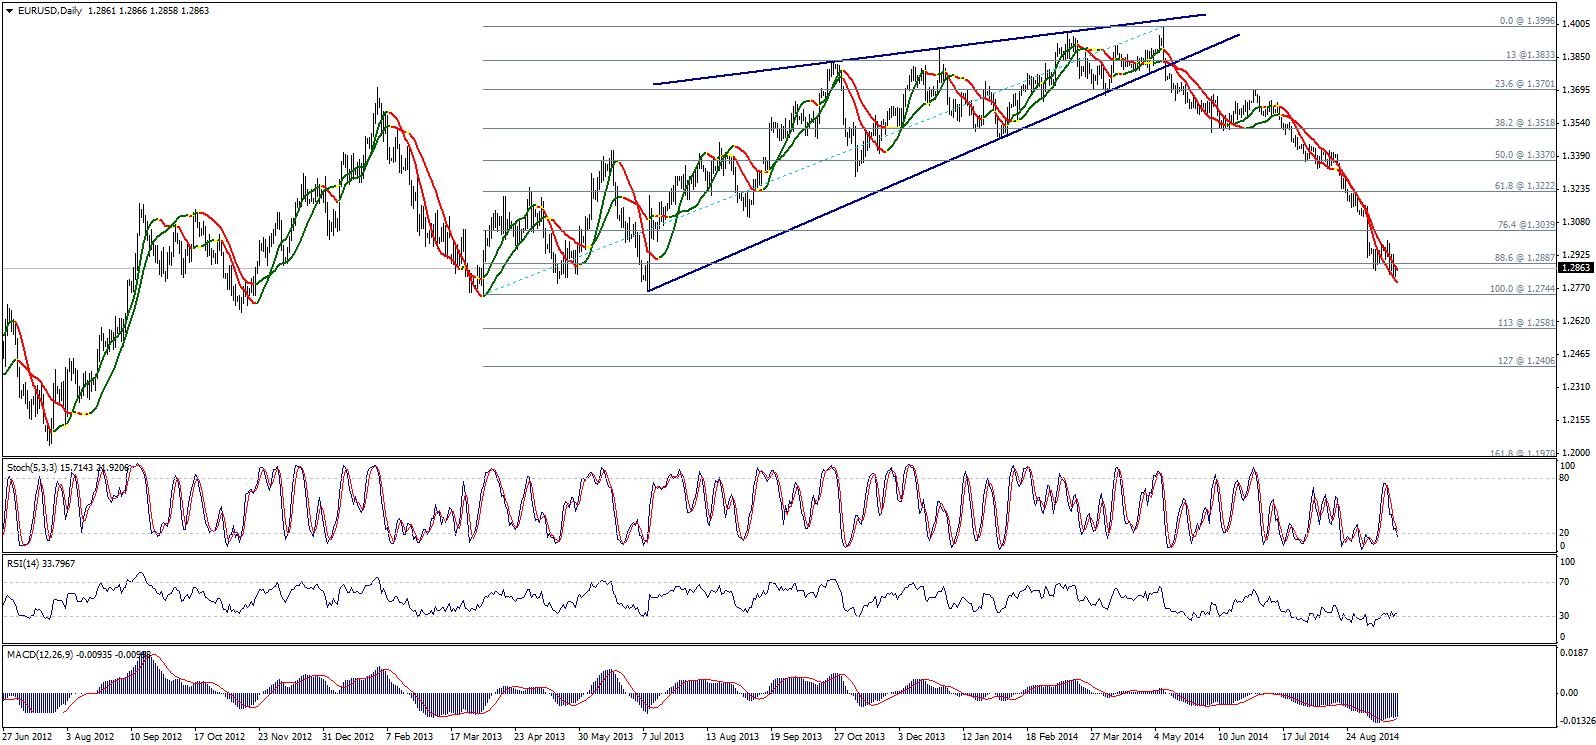
Task: Click the Fibonacci label 38.2 @ 1.3518
Action: click(x=1525, y=122)
